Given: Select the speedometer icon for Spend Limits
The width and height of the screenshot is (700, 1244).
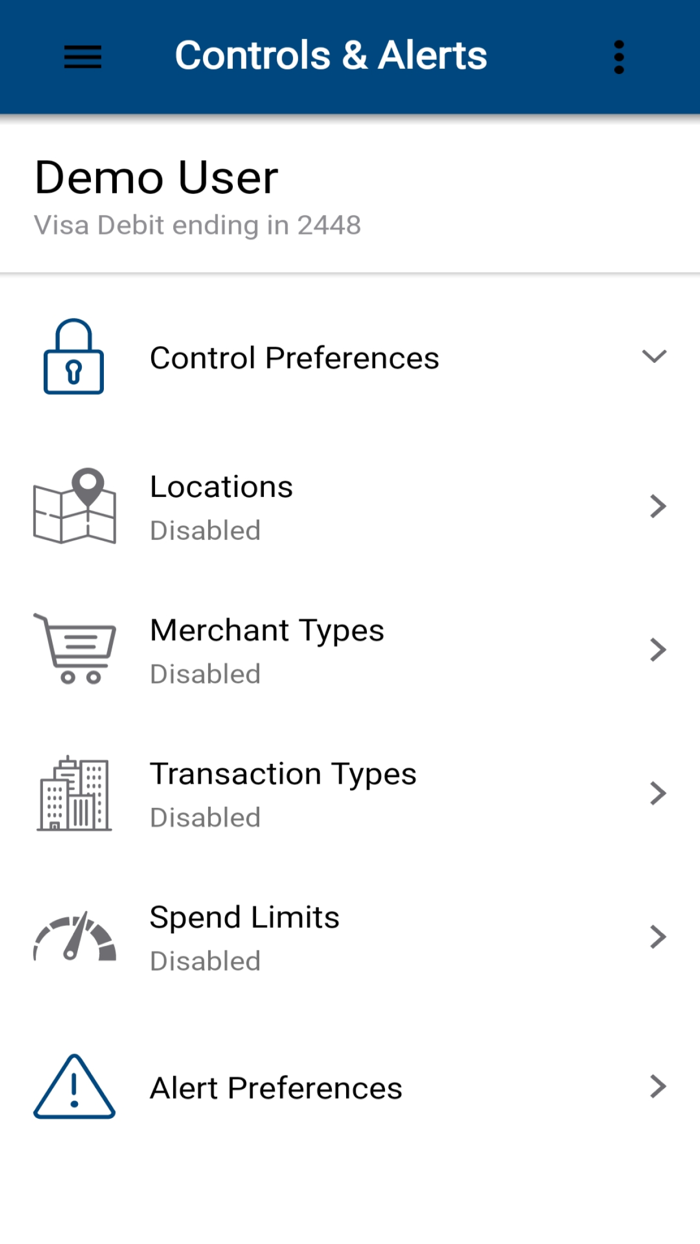Looking at the screenshot, I should click(74, 937).
